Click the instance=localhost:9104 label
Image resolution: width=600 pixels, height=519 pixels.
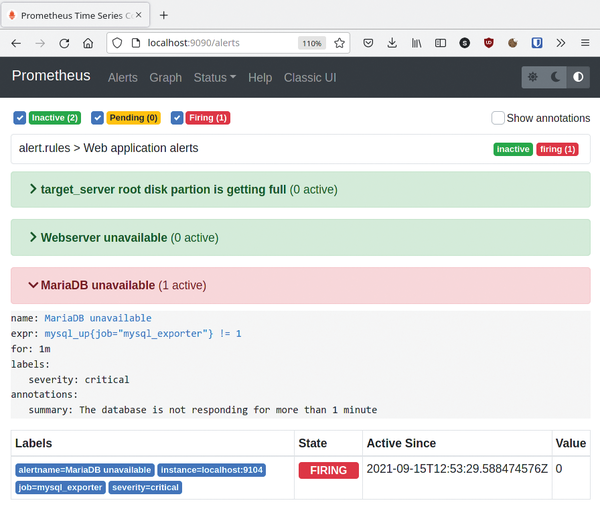(212, 470)
